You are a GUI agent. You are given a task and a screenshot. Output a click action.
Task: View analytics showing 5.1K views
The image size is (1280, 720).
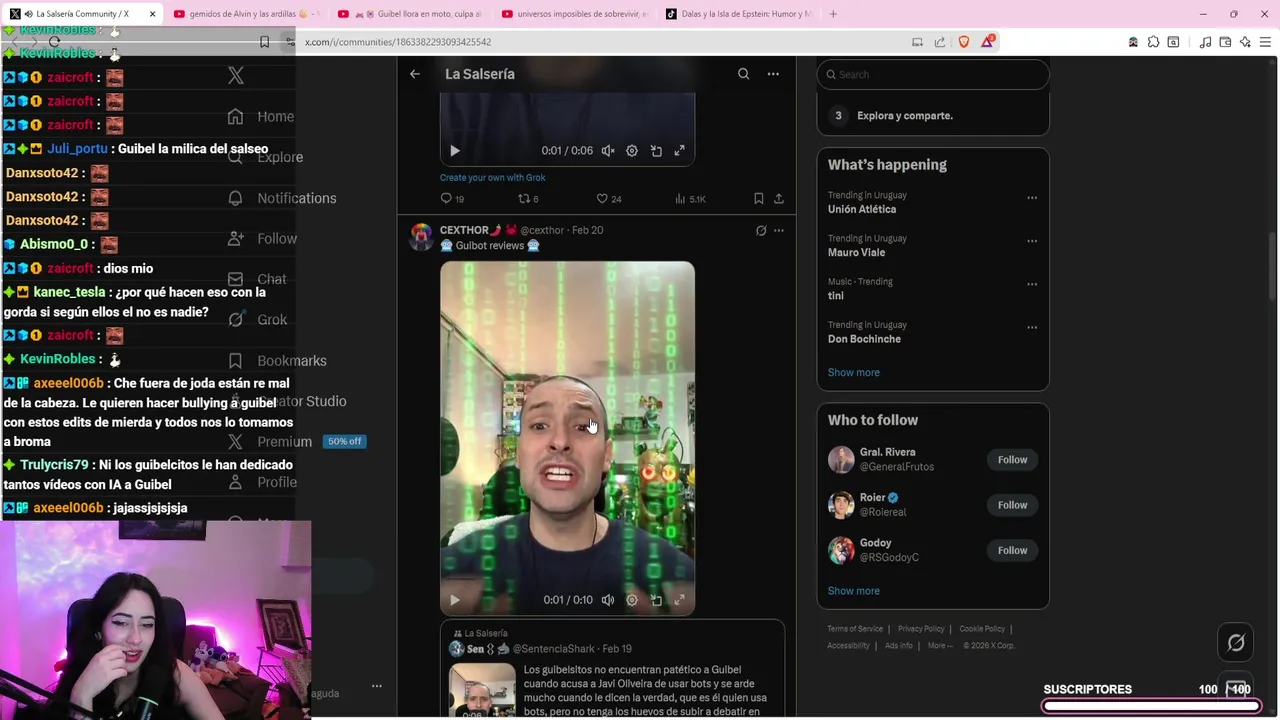690,199
